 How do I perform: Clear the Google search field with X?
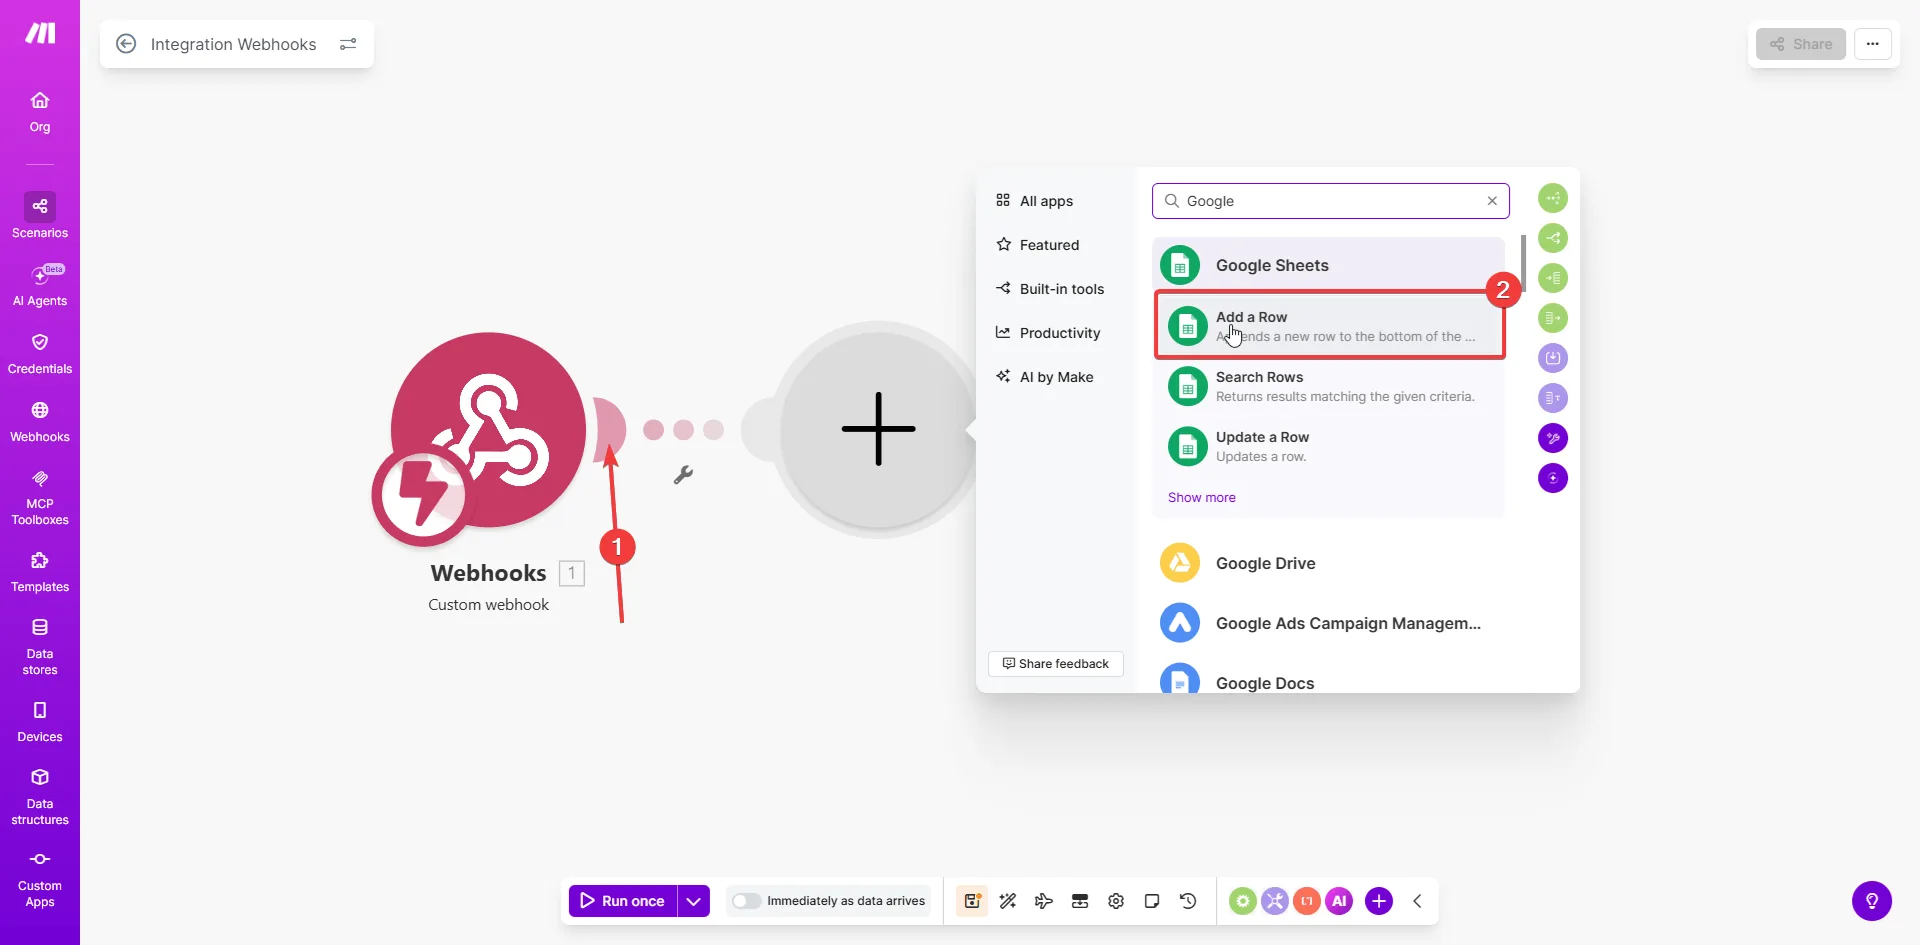1492,201
